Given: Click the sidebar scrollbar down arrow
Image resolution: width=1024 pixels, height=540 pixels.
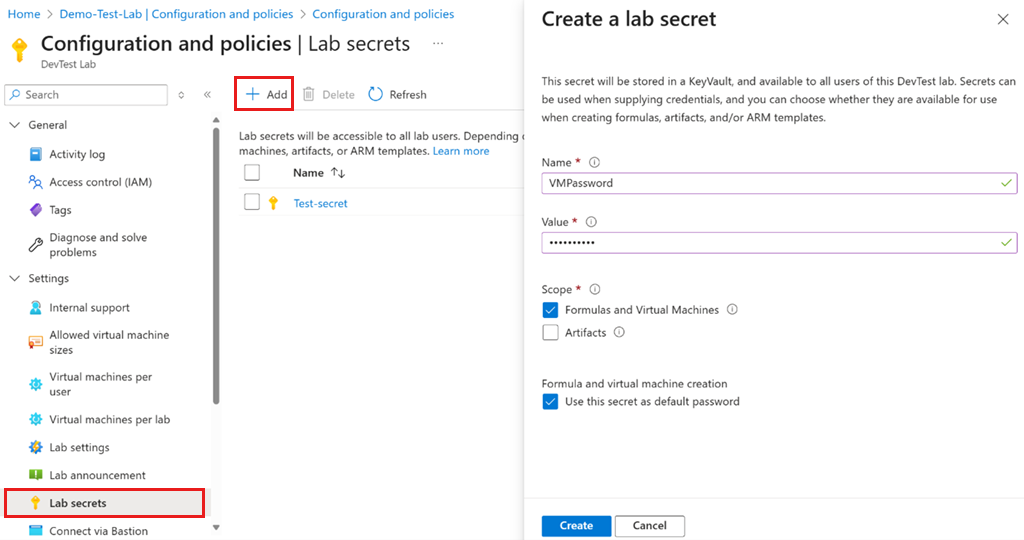Looking at the screenshot, I should click(x=216, y=528).
